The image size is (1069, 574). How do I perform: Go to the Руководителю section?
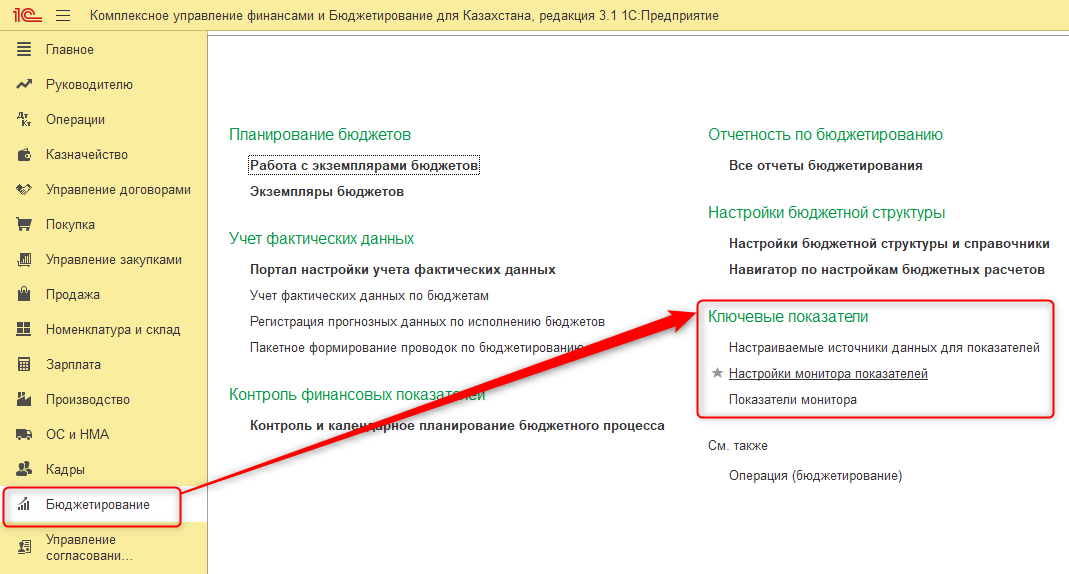(x=89, y=85)
